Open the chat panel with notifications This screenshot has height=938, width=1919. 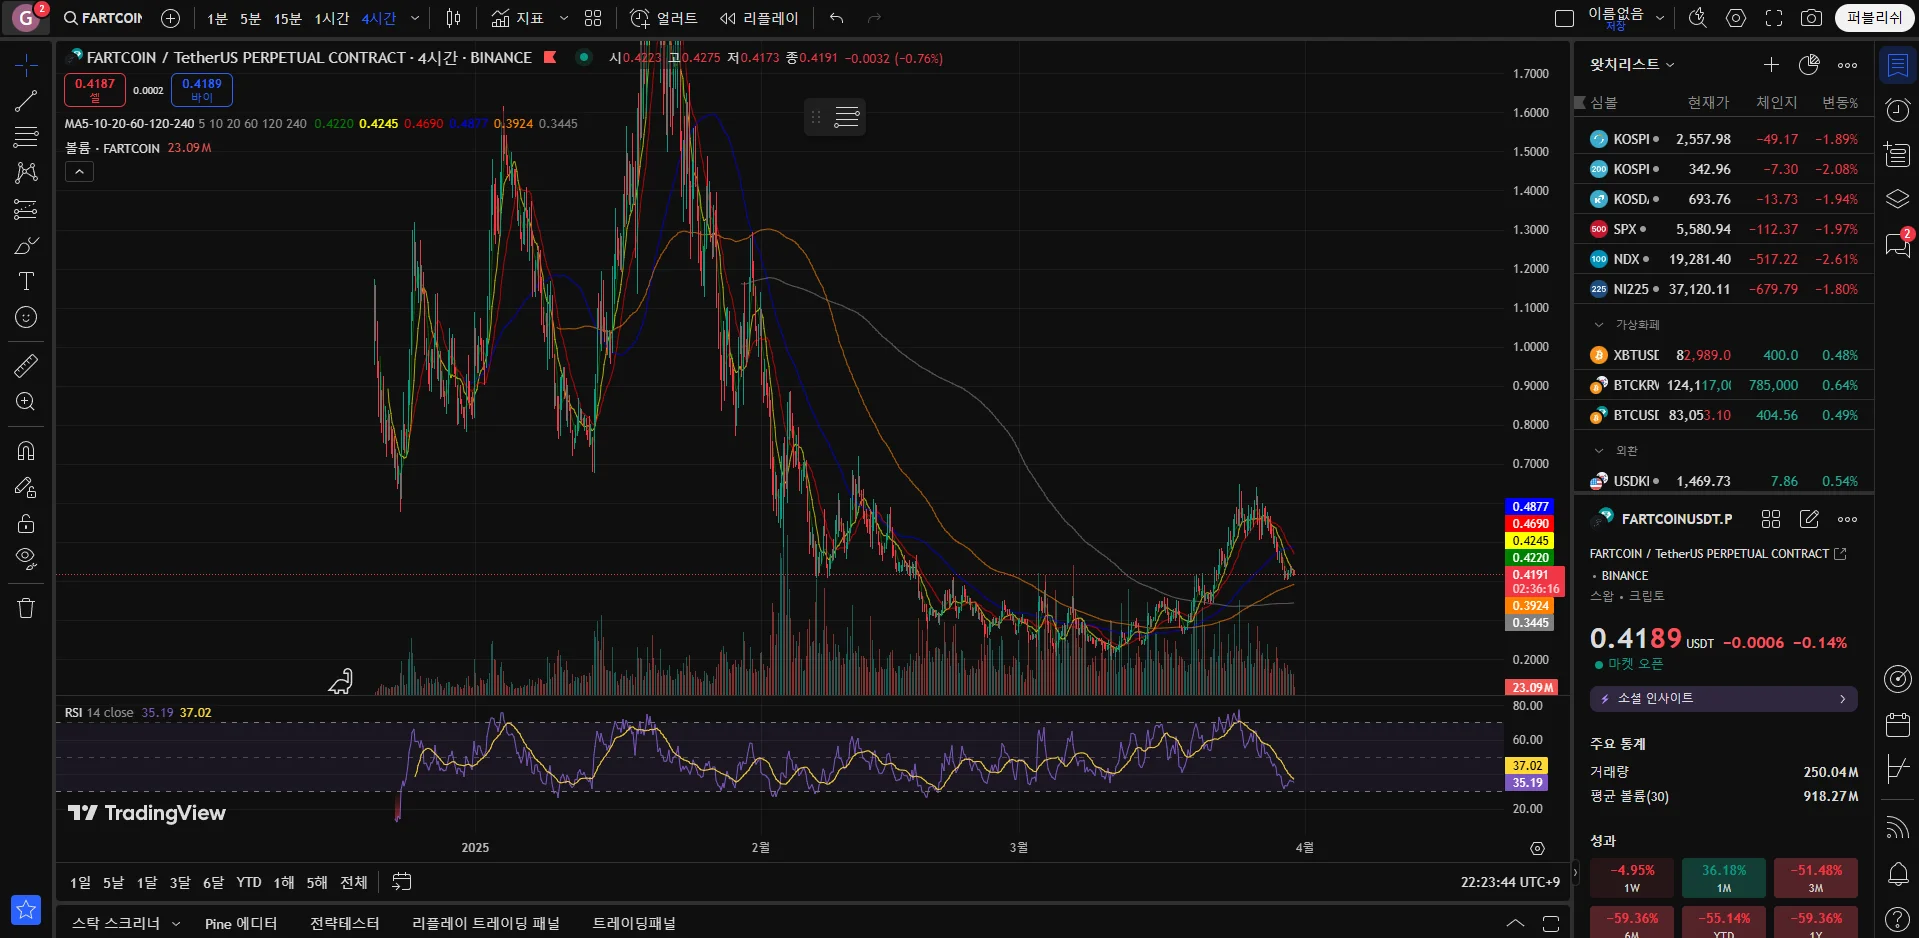pyautogui.click(x=1897, y=244)
